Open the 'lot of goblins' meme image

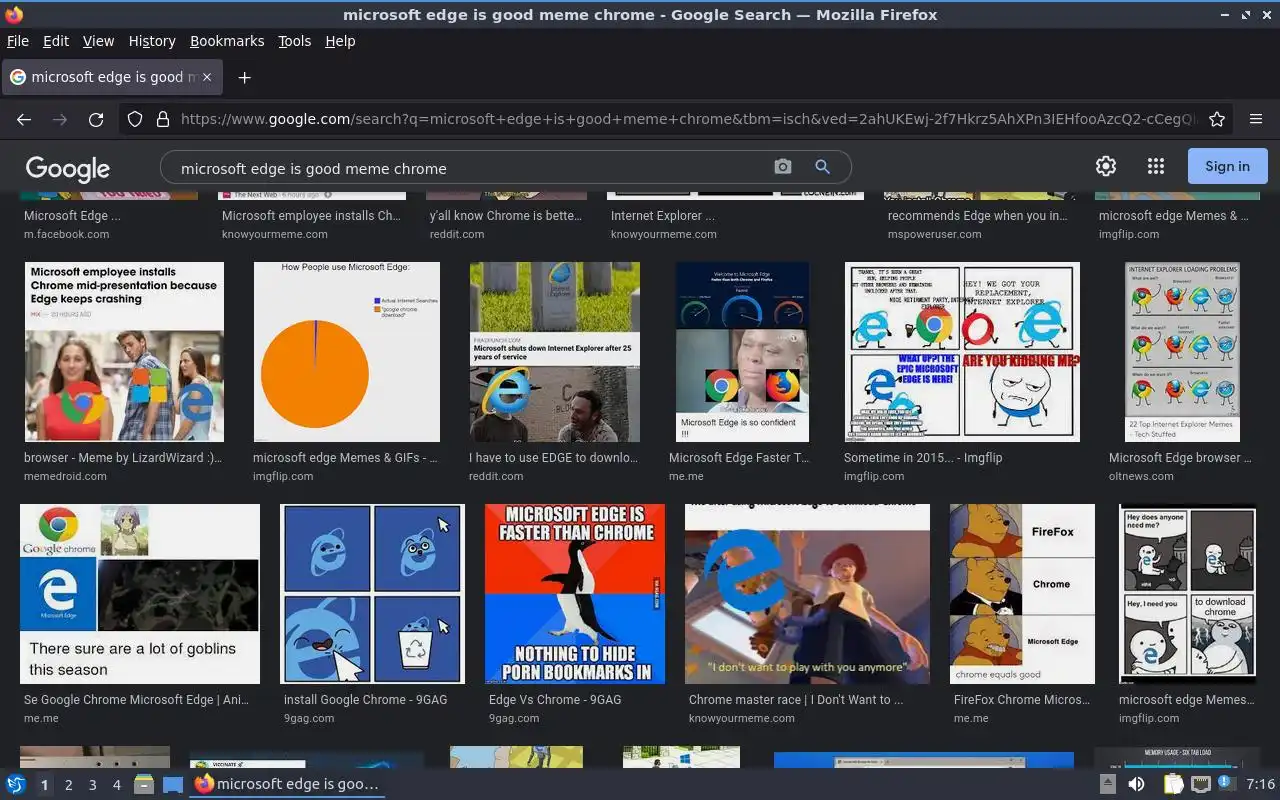[x=140, y=594]
